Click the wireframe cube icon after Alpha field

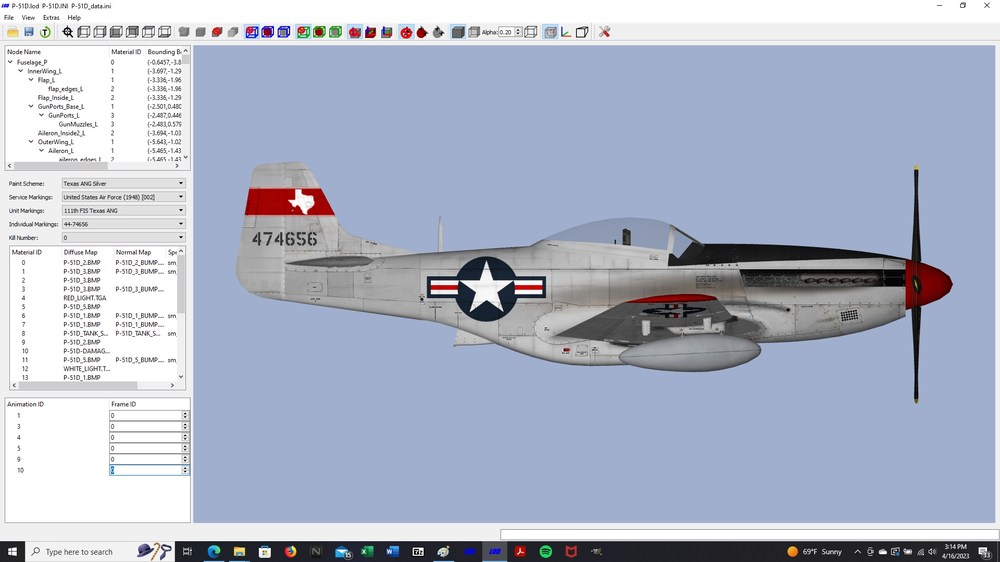[x=531, y=32]
